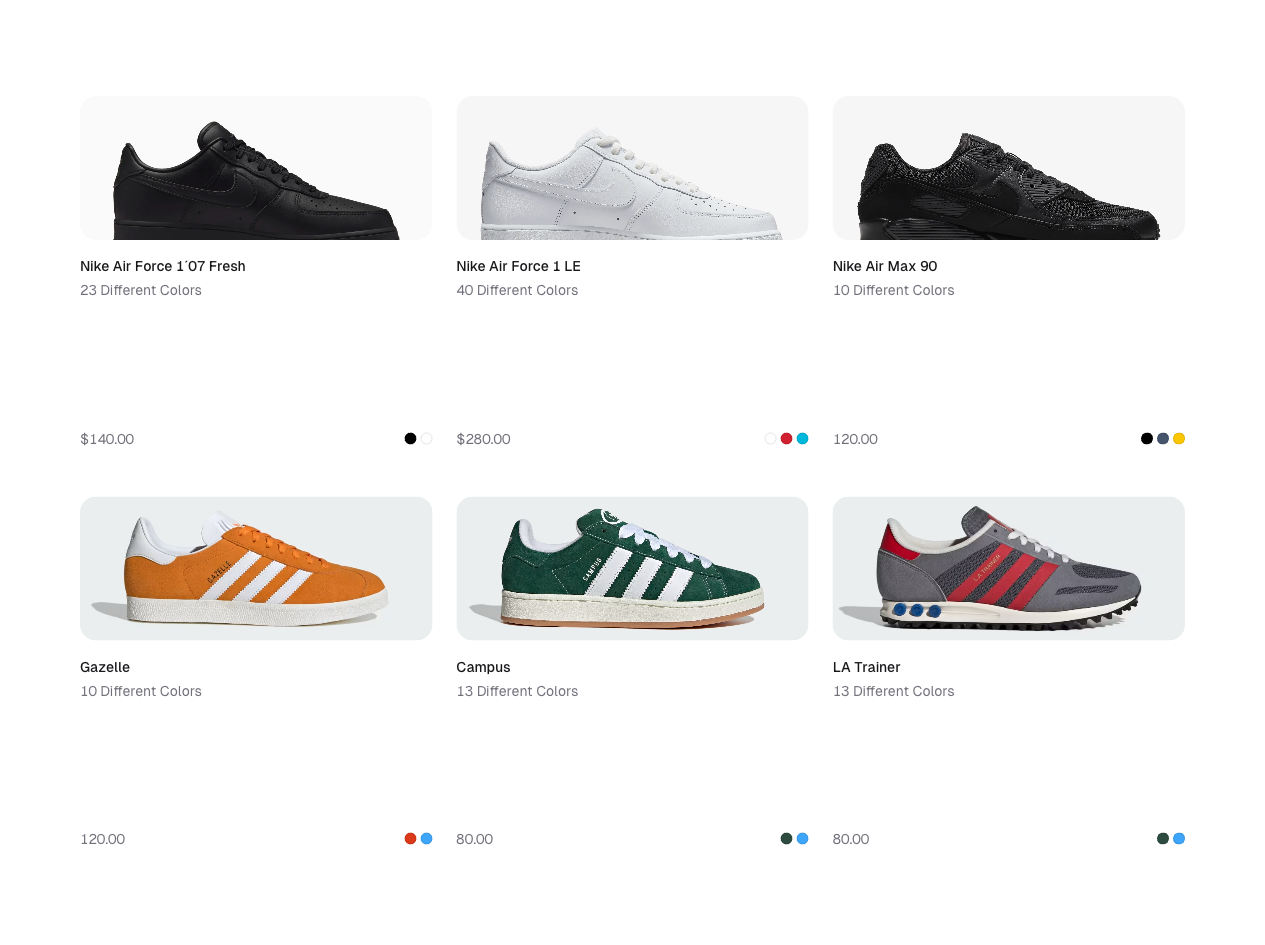Click the $280.00 price of Nike Air Force 1 LE
This screenshot has width=1265, height=945.
[x=483, y=438]
